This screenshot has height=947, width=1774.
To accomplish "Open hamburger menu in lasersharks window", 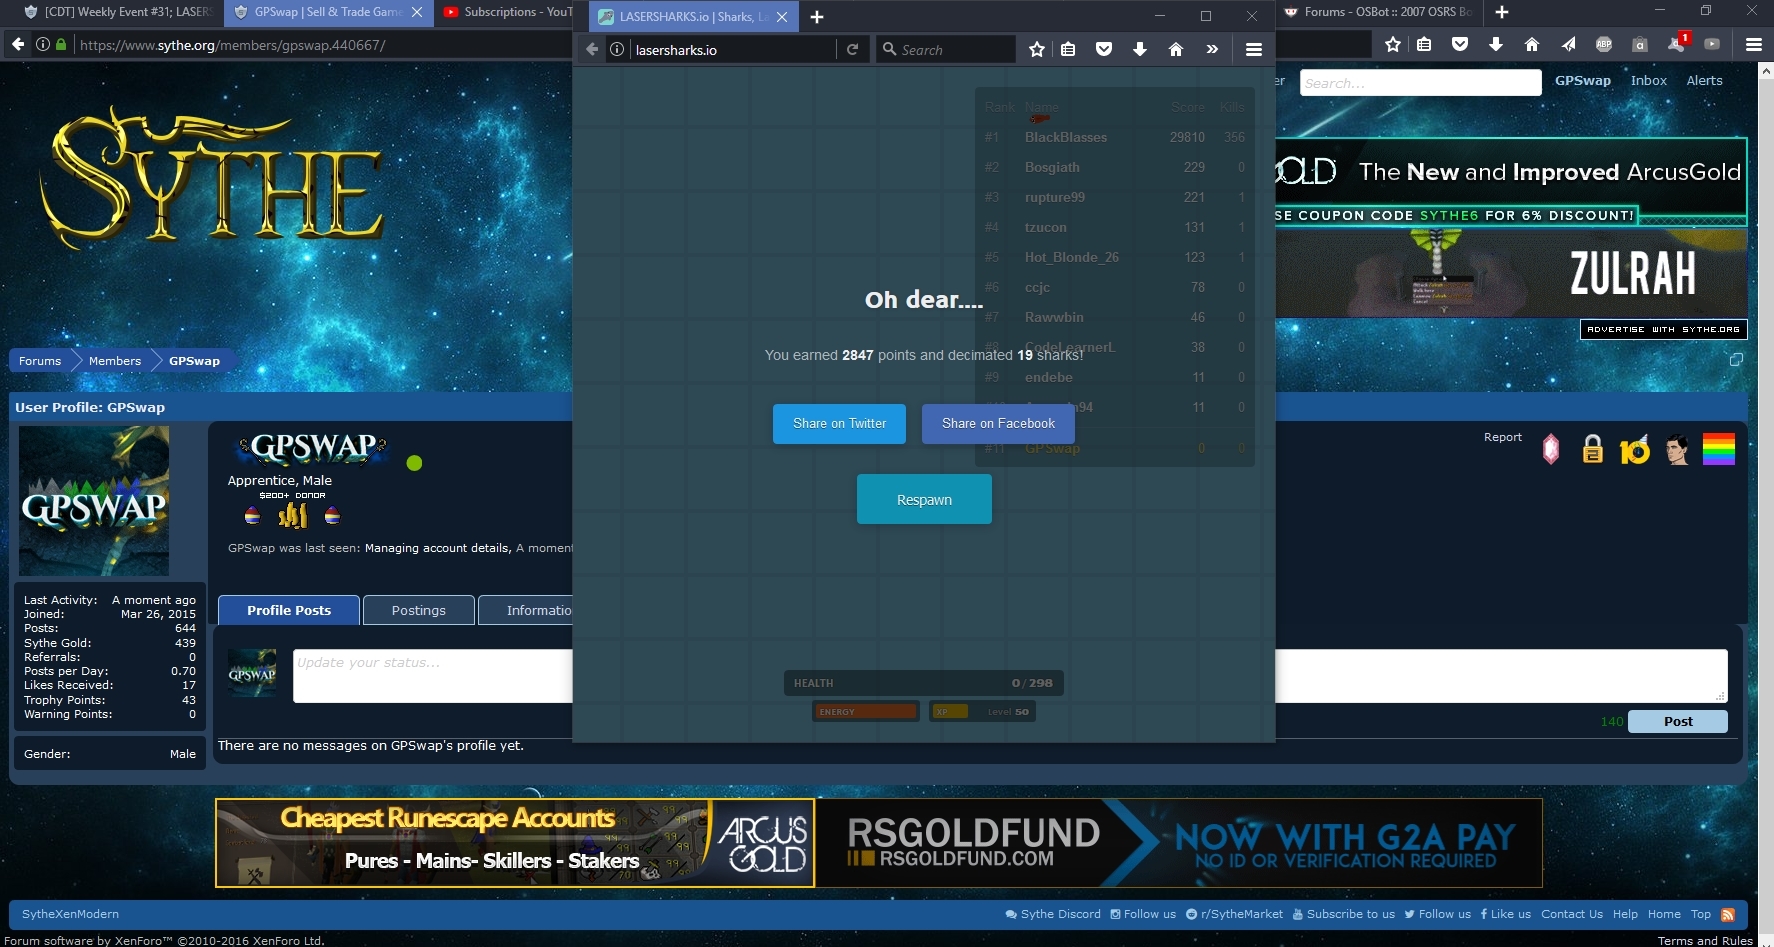I will [x=1254, y=49].
